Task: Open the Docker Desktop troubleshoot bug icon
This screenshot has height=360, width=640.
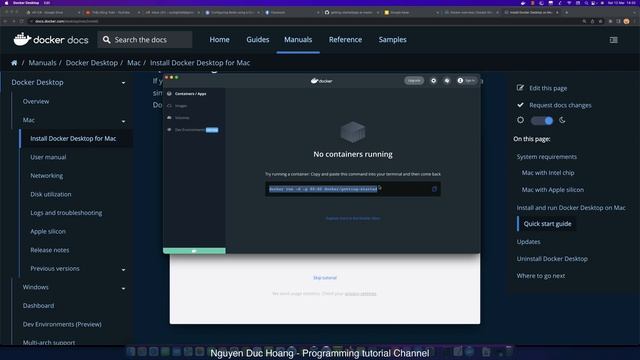Action: (x=447, y=81)
